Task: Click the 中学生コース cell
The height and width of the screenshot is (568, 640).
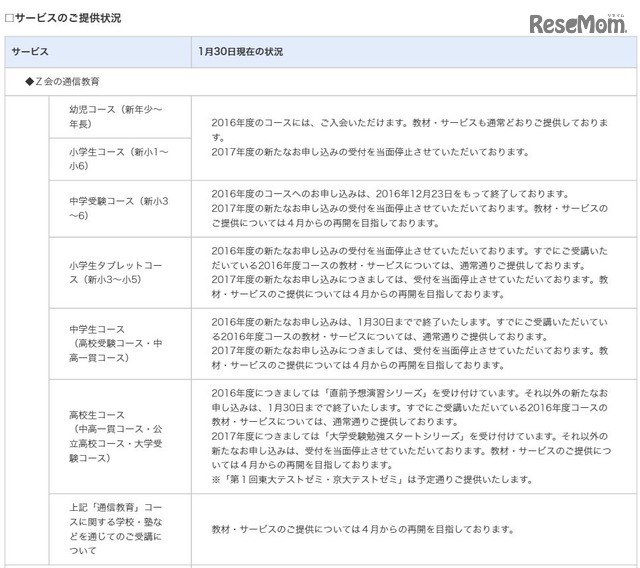Action: (120, 344)
